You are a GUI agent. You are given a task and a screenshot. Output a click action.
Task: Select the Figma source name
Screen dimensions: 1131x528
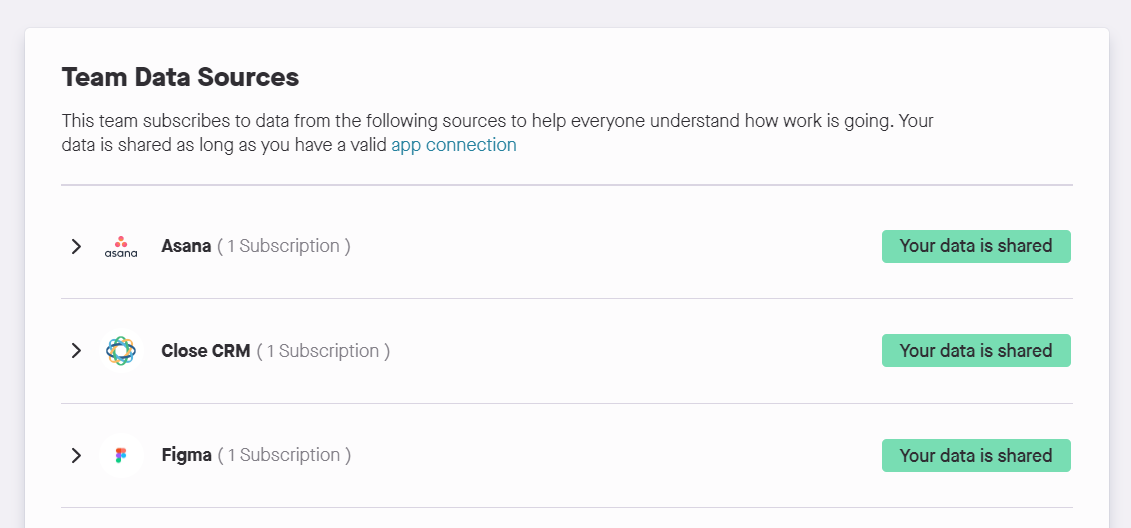pyautogui.click(x=186, y=456)
